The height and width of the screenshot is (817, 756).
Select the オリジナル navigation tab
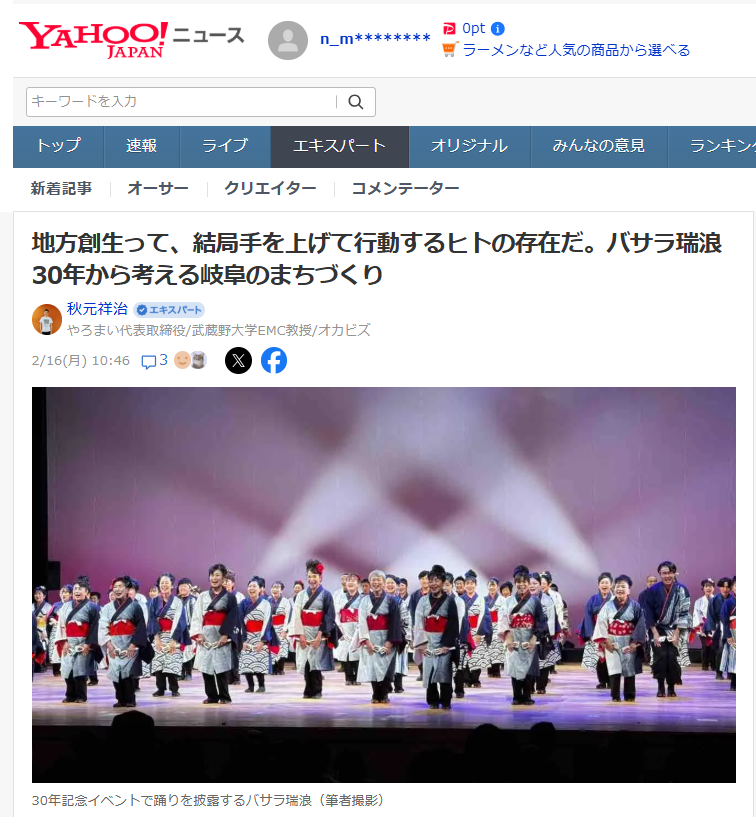pos(469,146)
